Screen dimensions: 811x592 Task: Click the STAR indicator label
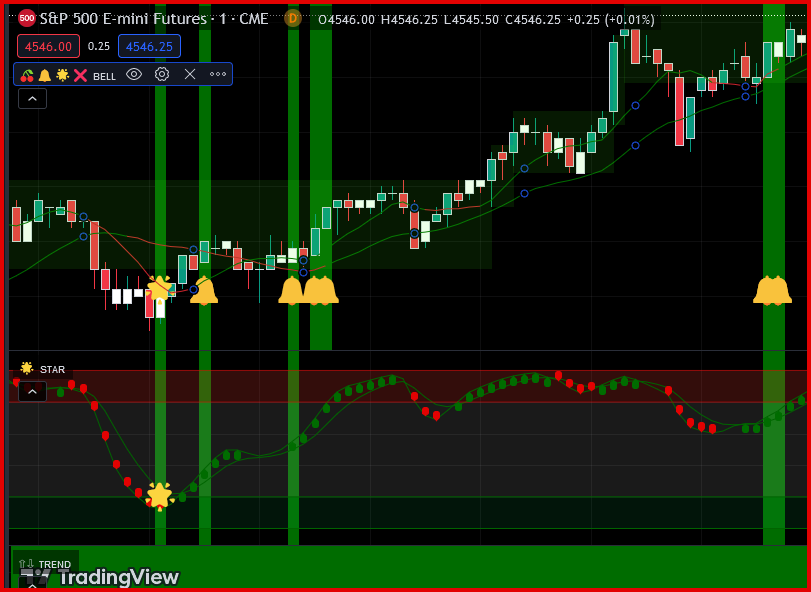pyautogui.click(x=52, y=370)
